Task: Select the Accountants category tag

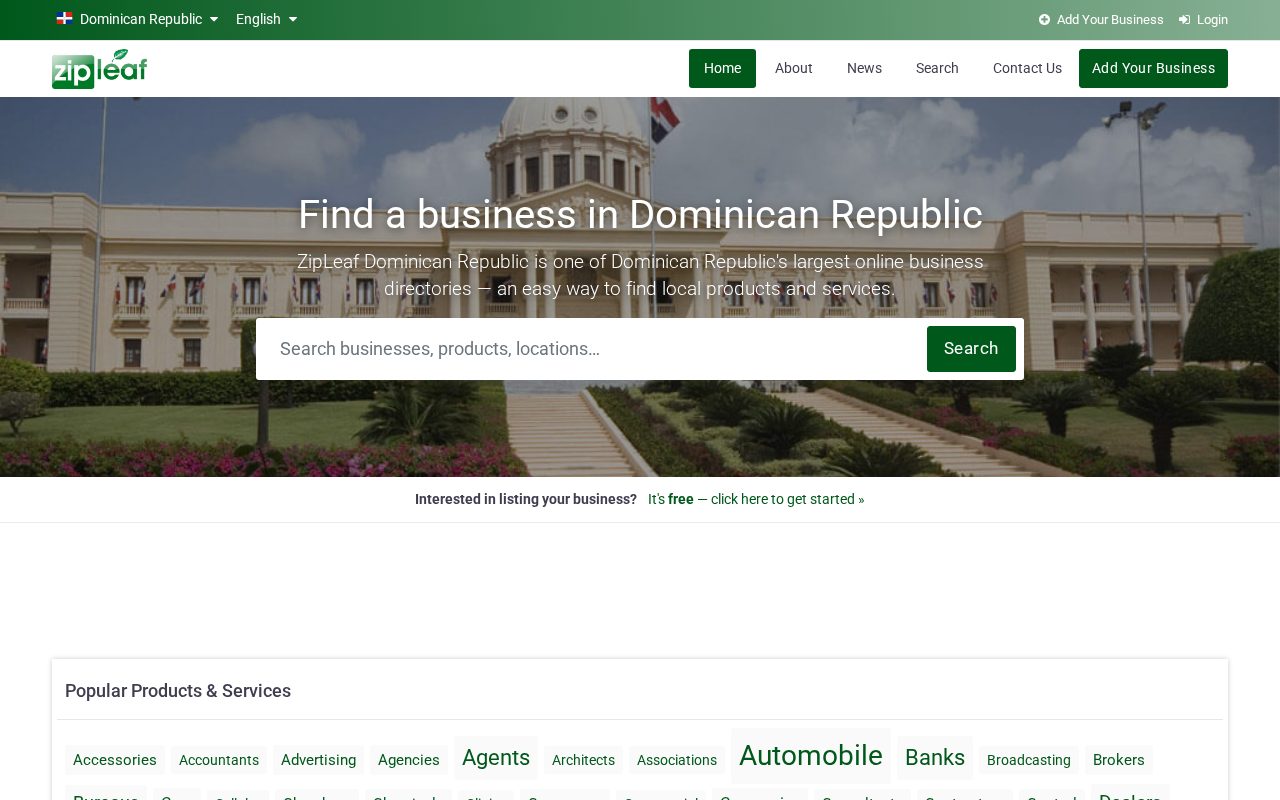Action: pyautogui.click(x=219, y=760)
